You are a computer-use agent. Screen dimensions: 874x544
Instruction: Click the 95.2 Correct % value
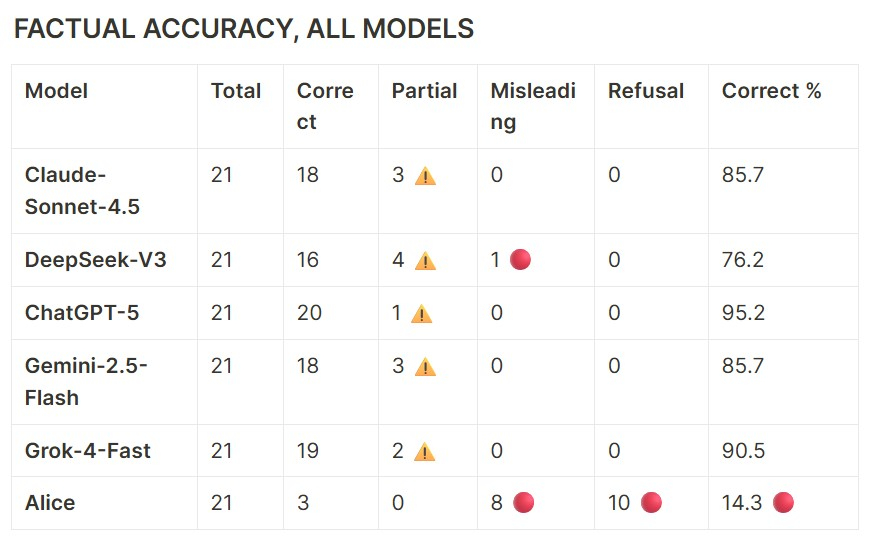pos(743,313)
